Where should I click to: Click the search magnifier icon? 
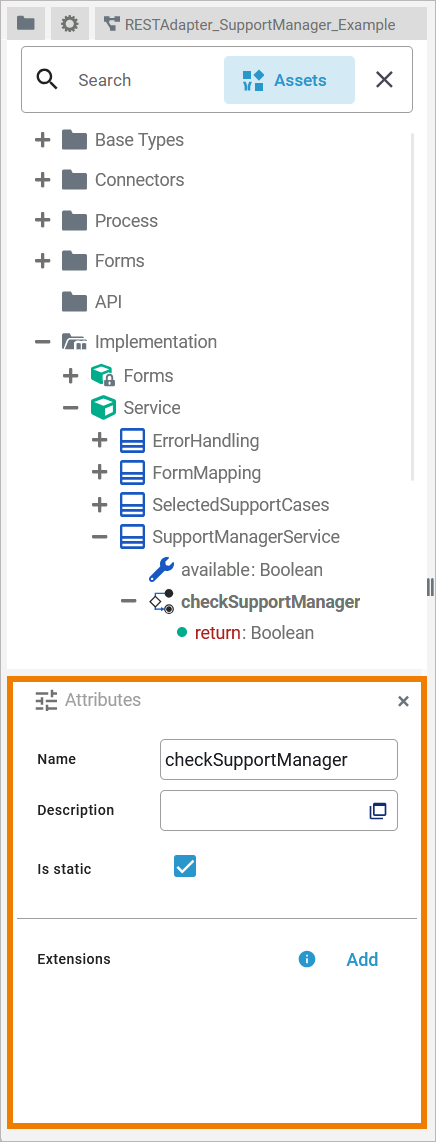click(47, 79)
